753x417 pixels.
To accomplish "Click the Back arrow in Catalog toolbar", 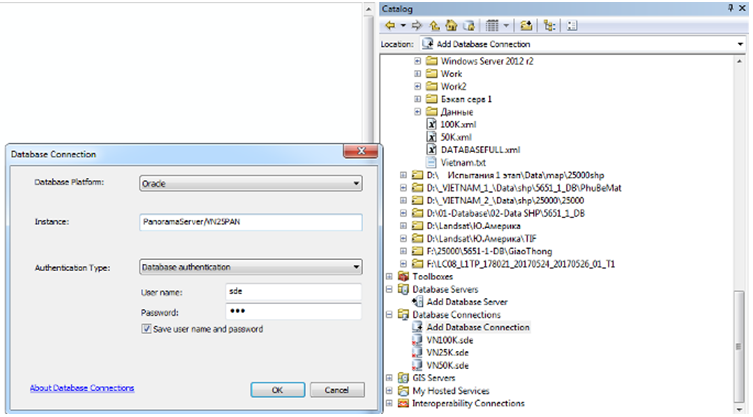I will click(x=390, y=25).
